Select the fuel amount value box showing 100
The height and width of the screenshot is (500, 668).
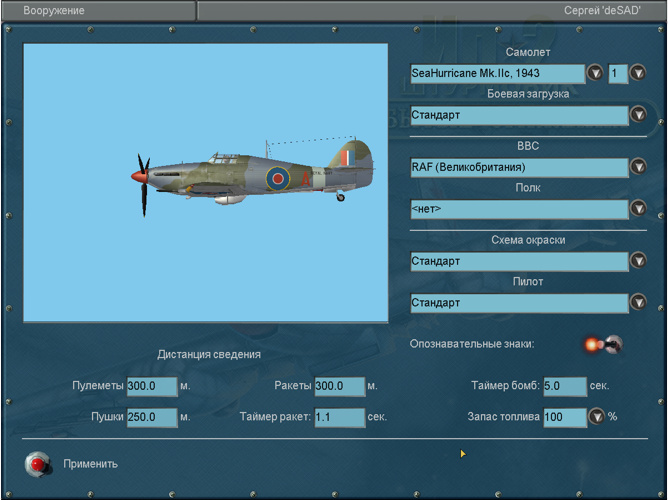coord(564,417)
